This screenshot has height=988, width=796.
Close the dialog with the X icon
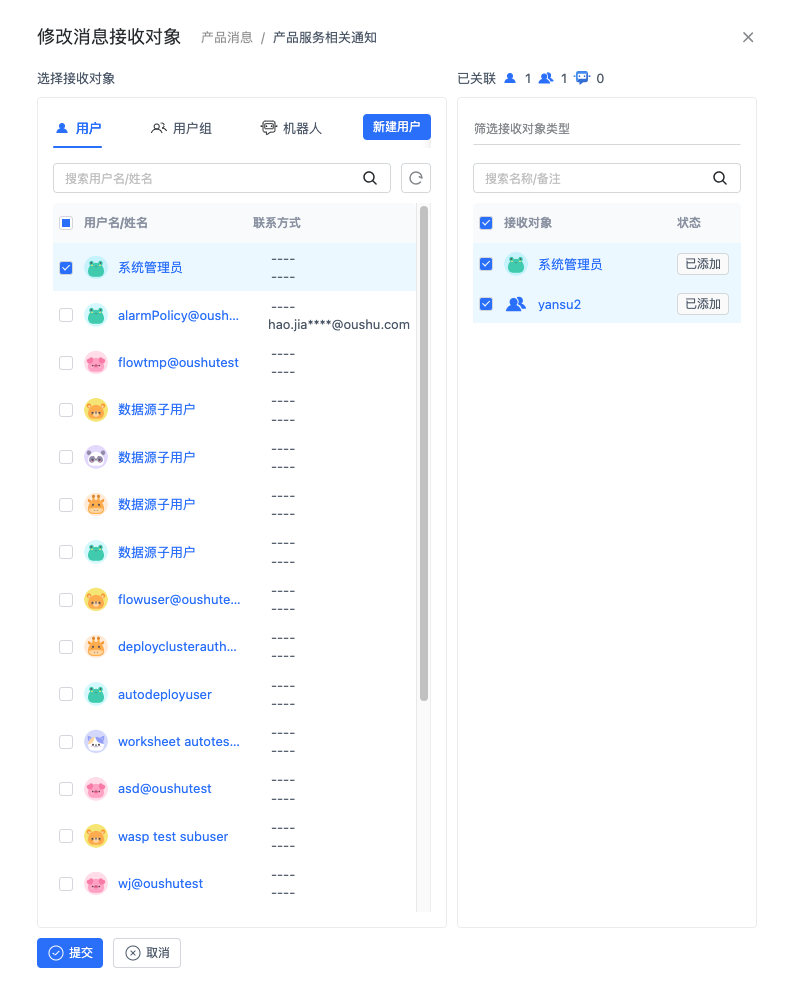(x=748, y=37)
